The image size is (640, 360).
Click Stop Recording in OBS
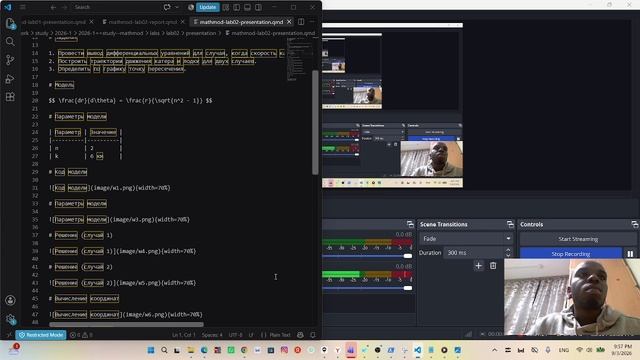571,253
